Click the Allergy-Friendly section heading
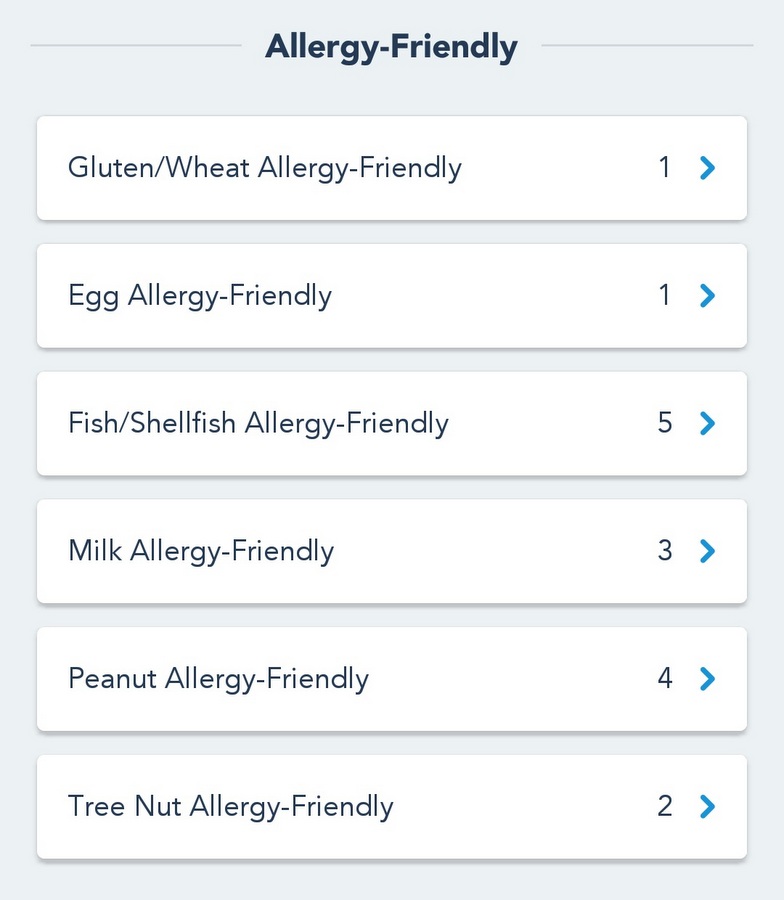The width and height of the screenshot is (784, 900). tap(391, 47)
